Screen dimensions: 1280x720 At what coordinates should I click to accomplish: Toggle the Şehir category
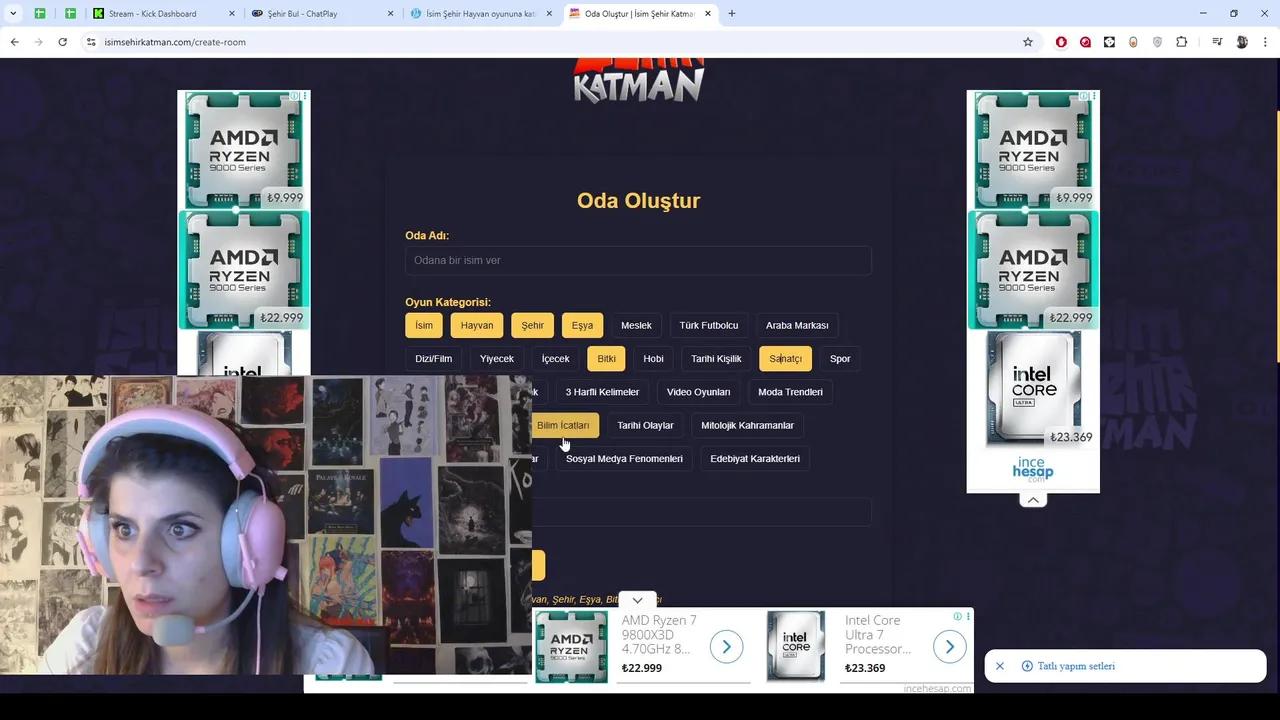point(533,325)
